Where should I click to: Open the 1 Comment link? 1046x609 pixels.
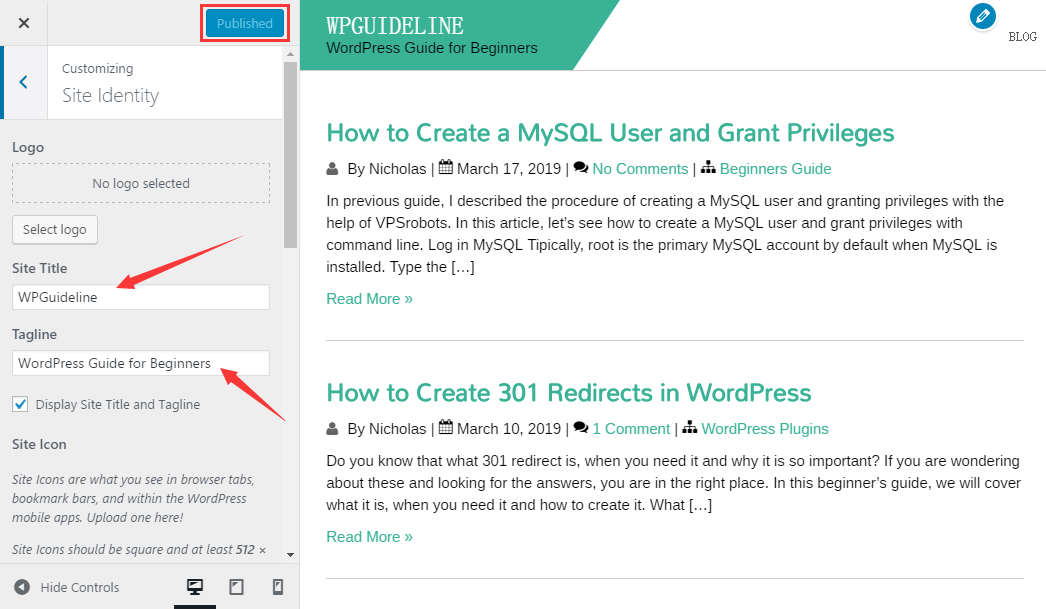click(631, 428)
